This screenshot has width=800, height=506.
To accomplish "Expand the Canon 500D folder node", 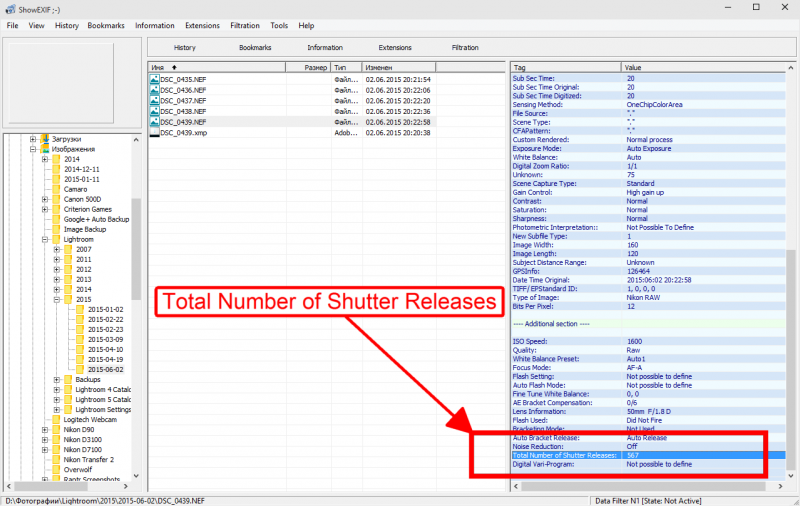I will tap(45, 199).
